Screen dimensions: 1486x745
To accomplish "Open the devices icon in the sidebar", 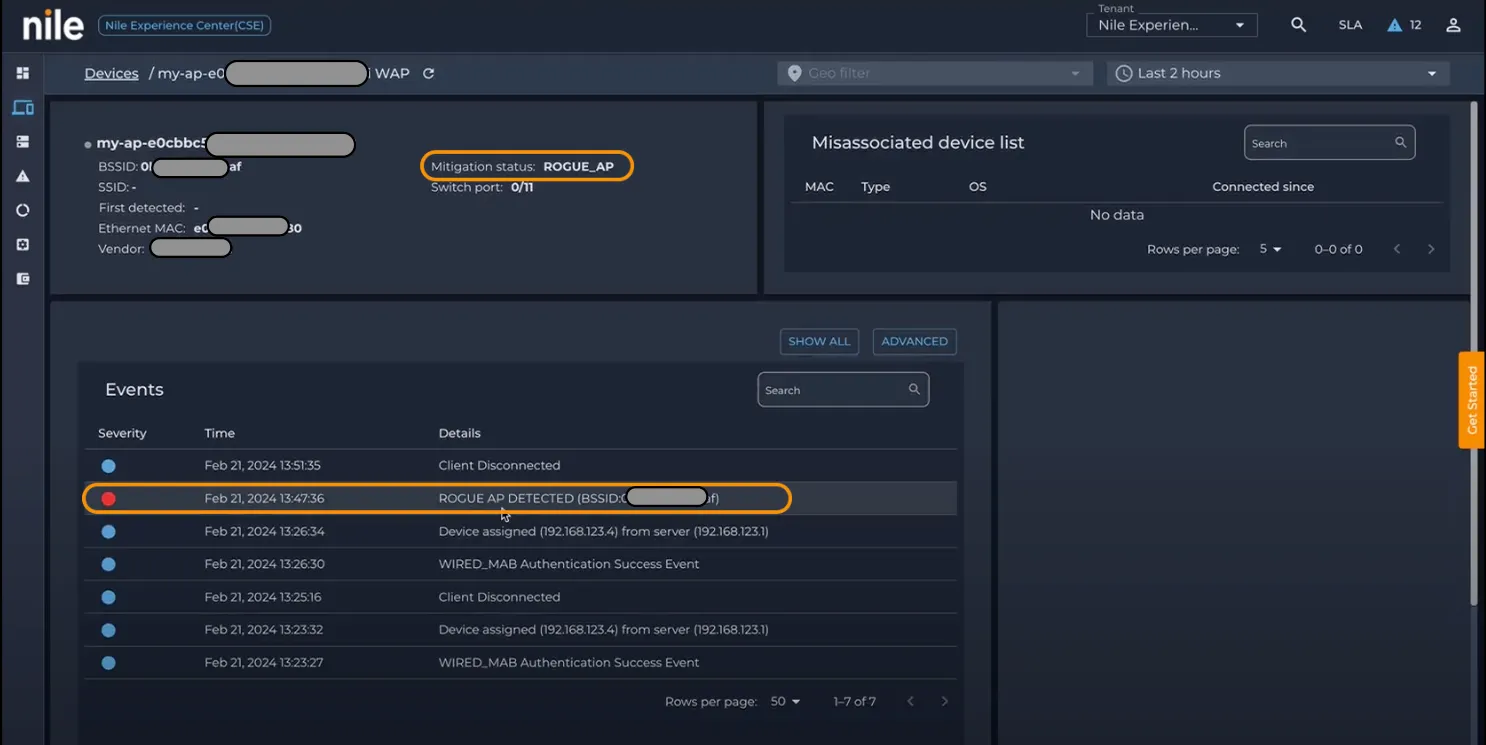I will pyautogui.click(x=22, y=107).
